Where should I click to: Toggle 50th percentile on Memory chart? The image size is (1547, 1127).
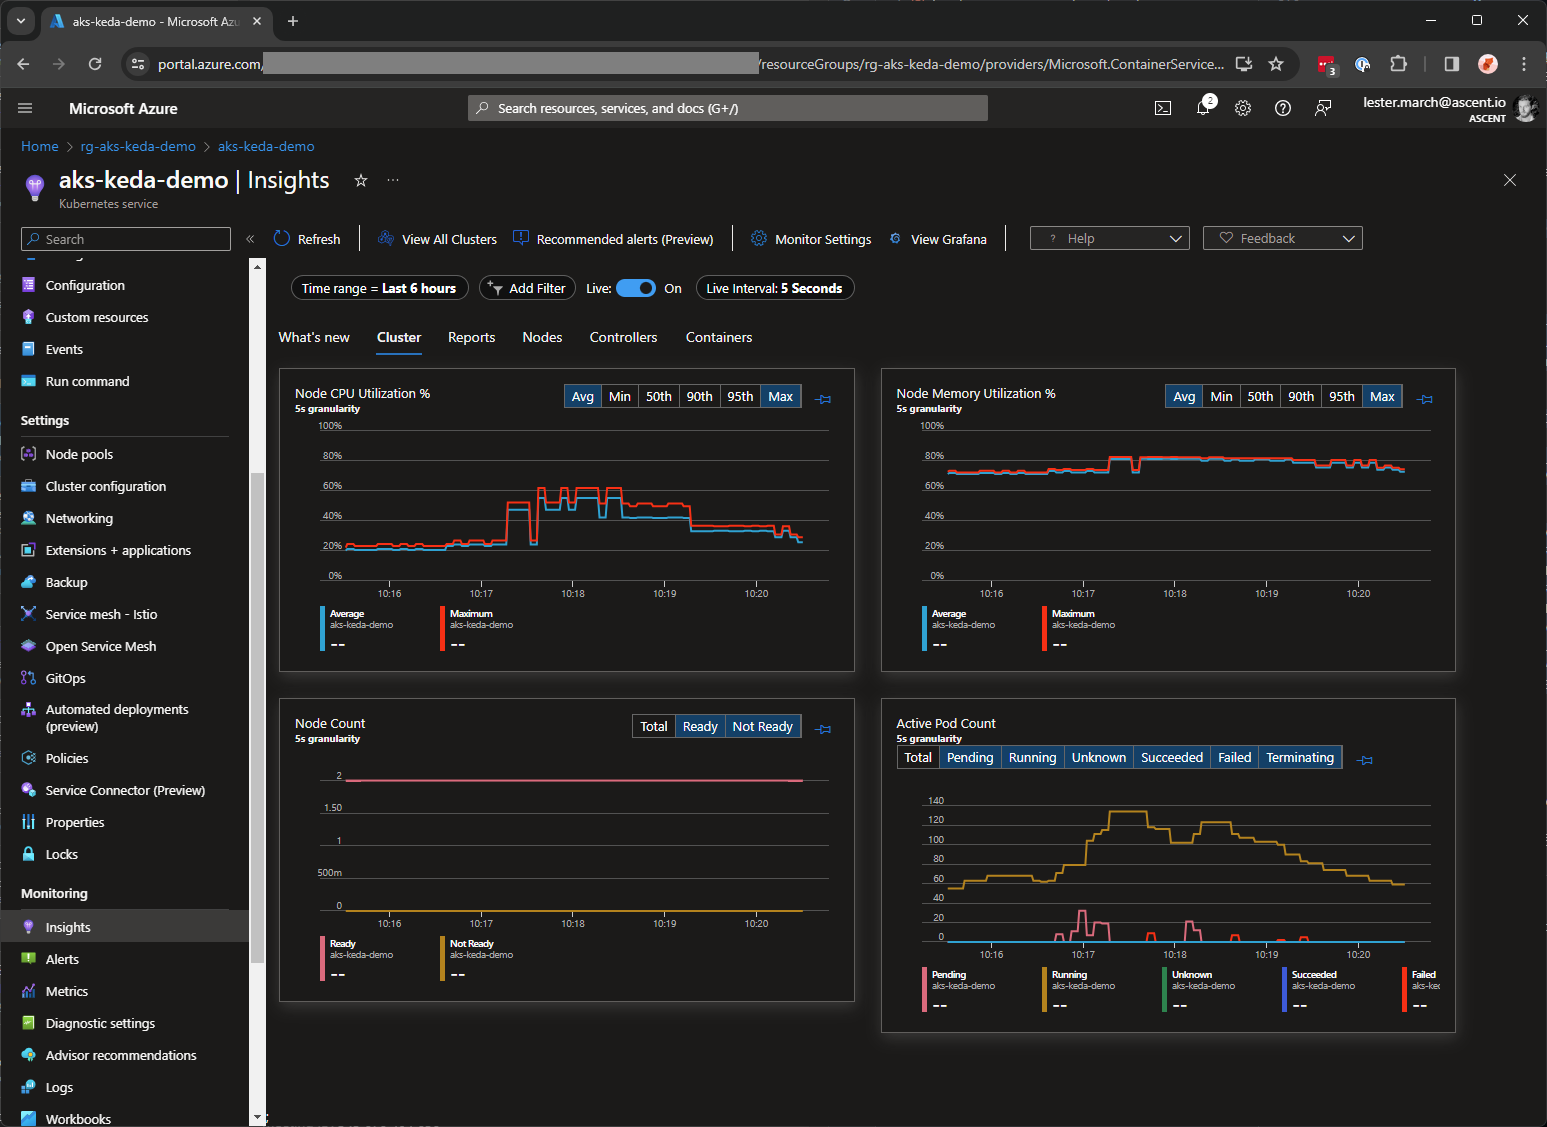click(x=1260, y=396)
